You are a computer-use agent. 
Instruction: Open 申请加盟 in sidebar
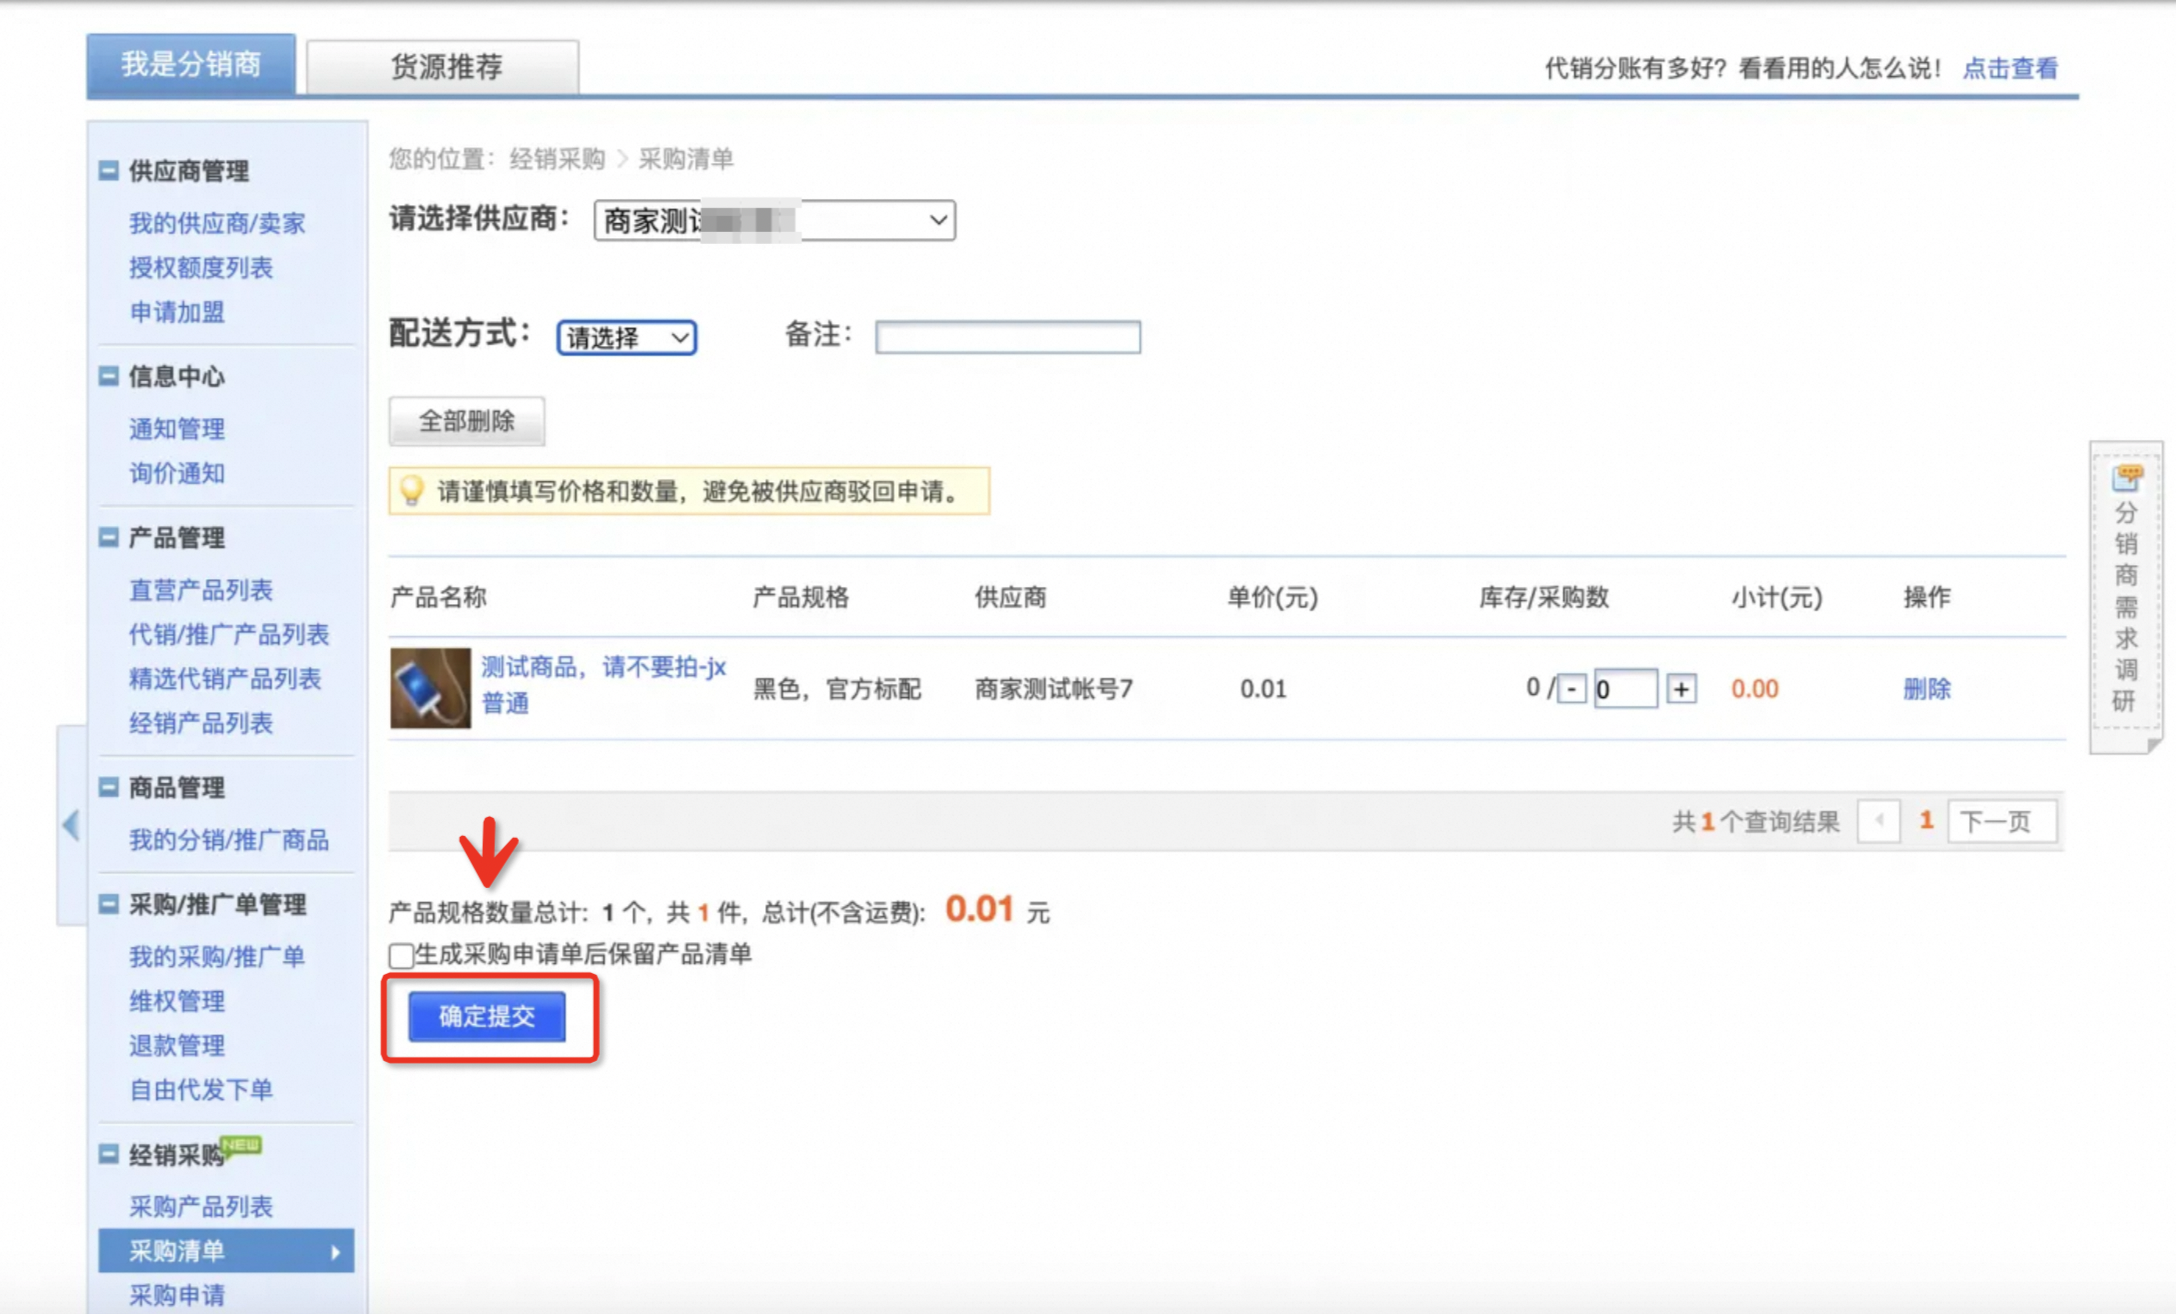tap(177, 312)
